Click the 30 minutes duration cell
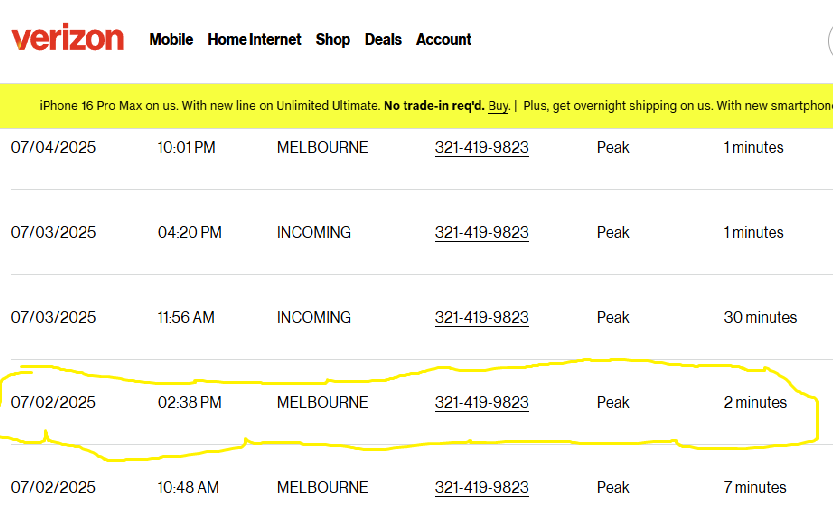The image size is (833, 513). tap(760, 318)
